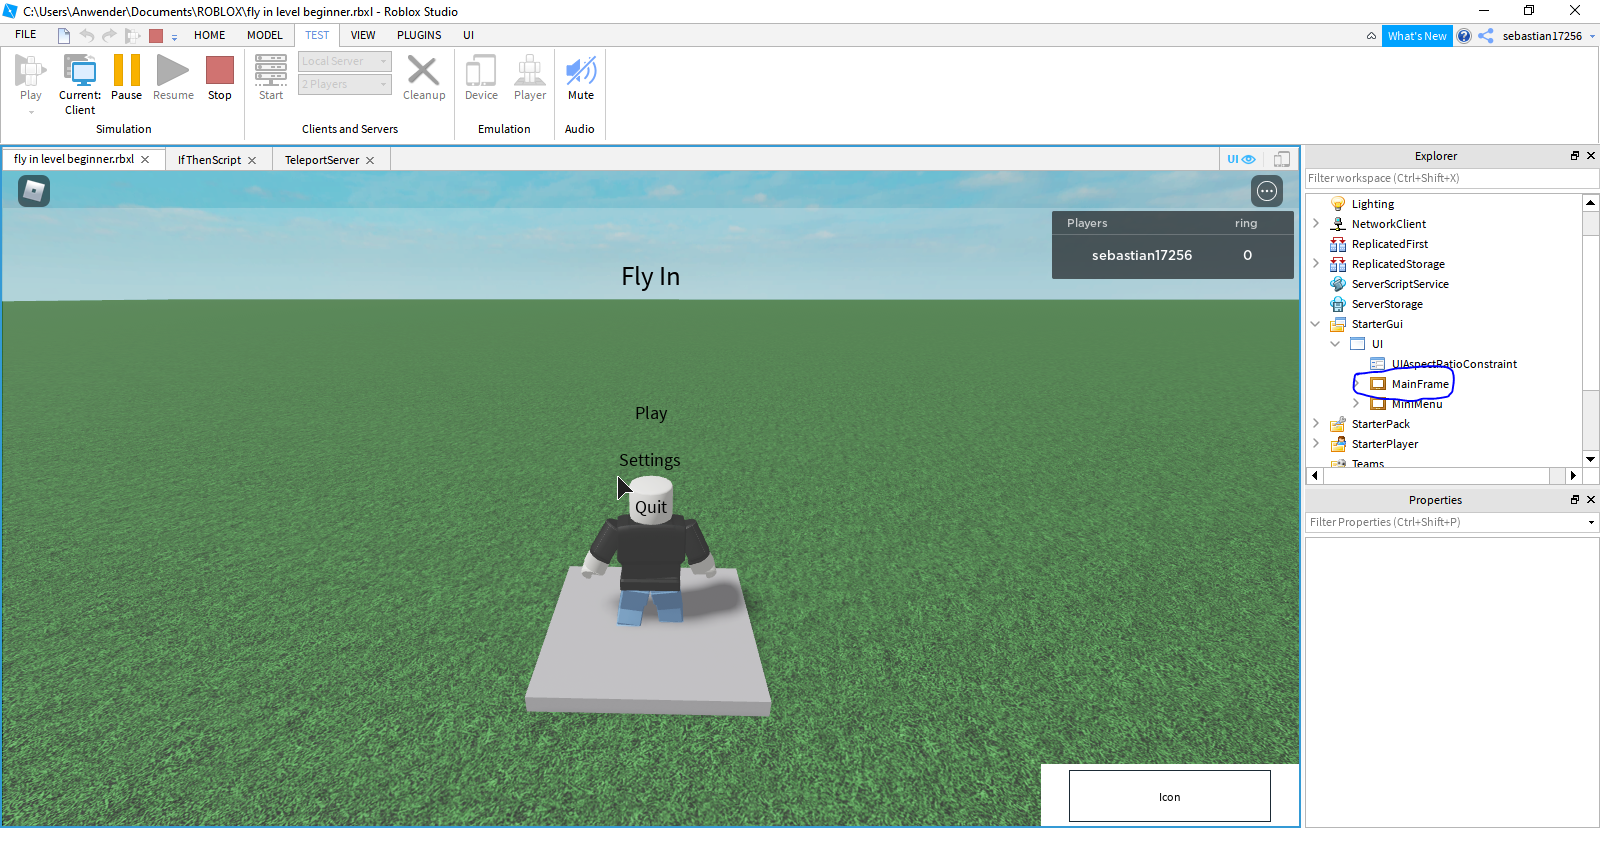Click the in-game Play button
The height and width of the screenshot is (860, 1600).
(x=651, y=413)
